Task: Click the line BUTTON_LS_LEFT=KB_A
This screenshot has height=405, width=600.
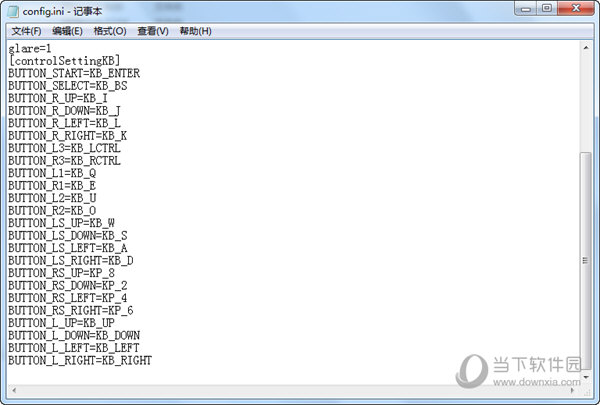Action: tap(68, 248)
